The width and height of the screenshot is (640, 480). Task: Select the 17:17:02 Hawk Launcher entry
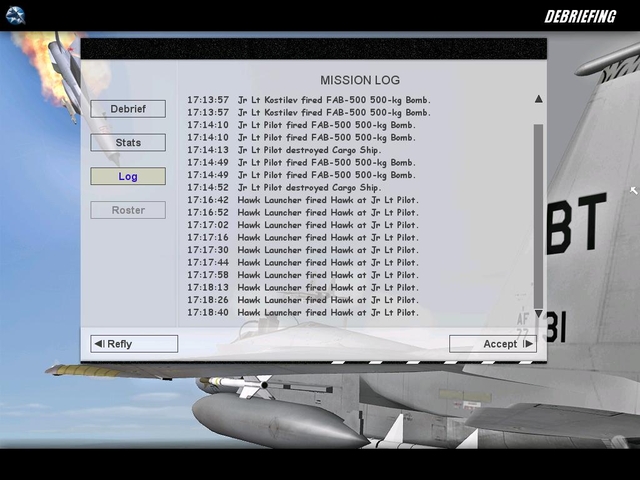point(303,225)
